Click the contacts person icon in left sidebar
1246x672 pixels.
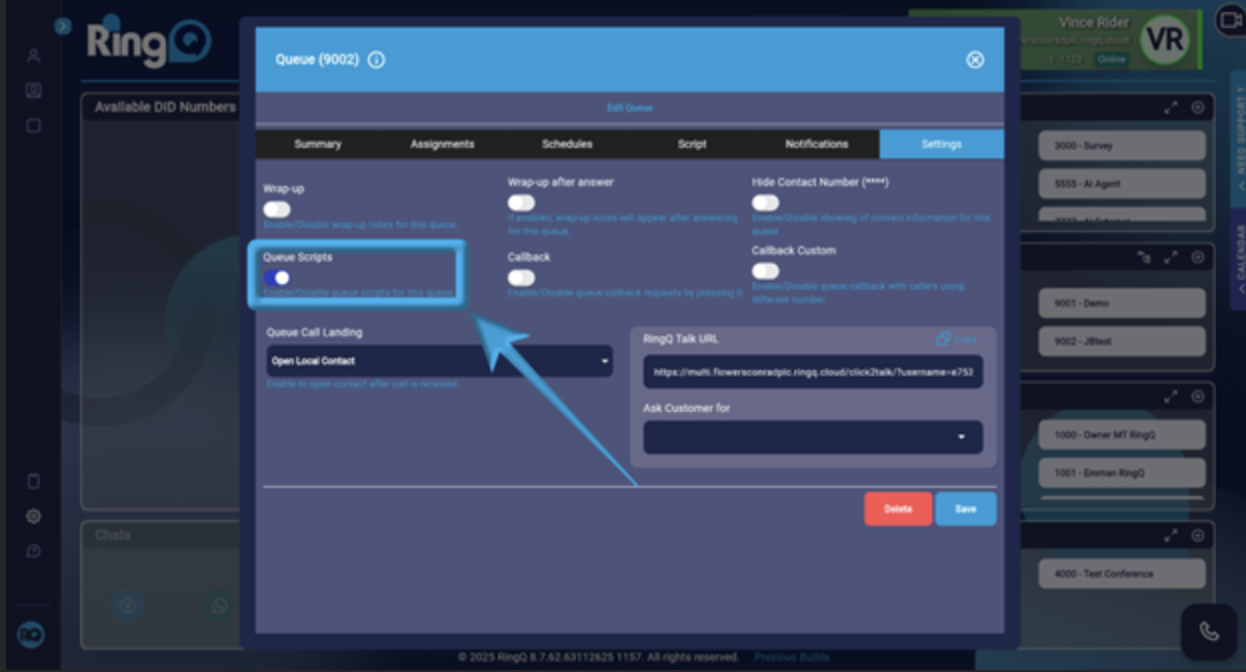[33, 56]
